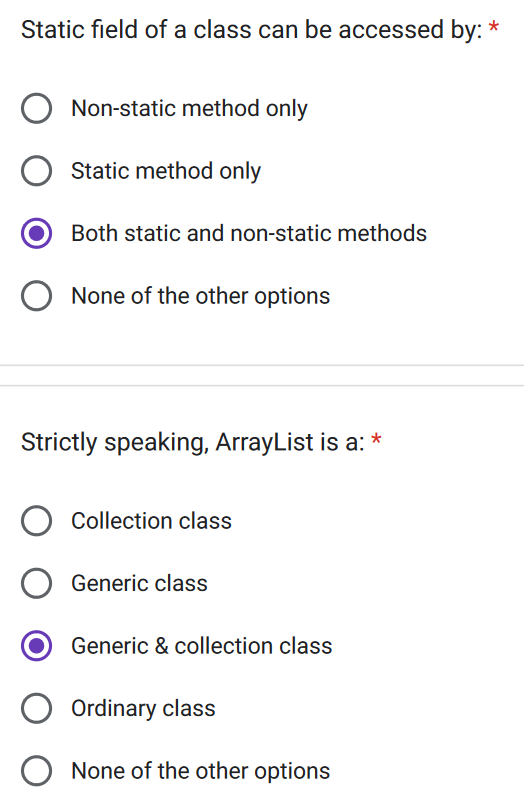Pick the 'None of the other options' radio for the ArrayList question
This screenshot has width=524, height=804.
click(x=36, y=771)
